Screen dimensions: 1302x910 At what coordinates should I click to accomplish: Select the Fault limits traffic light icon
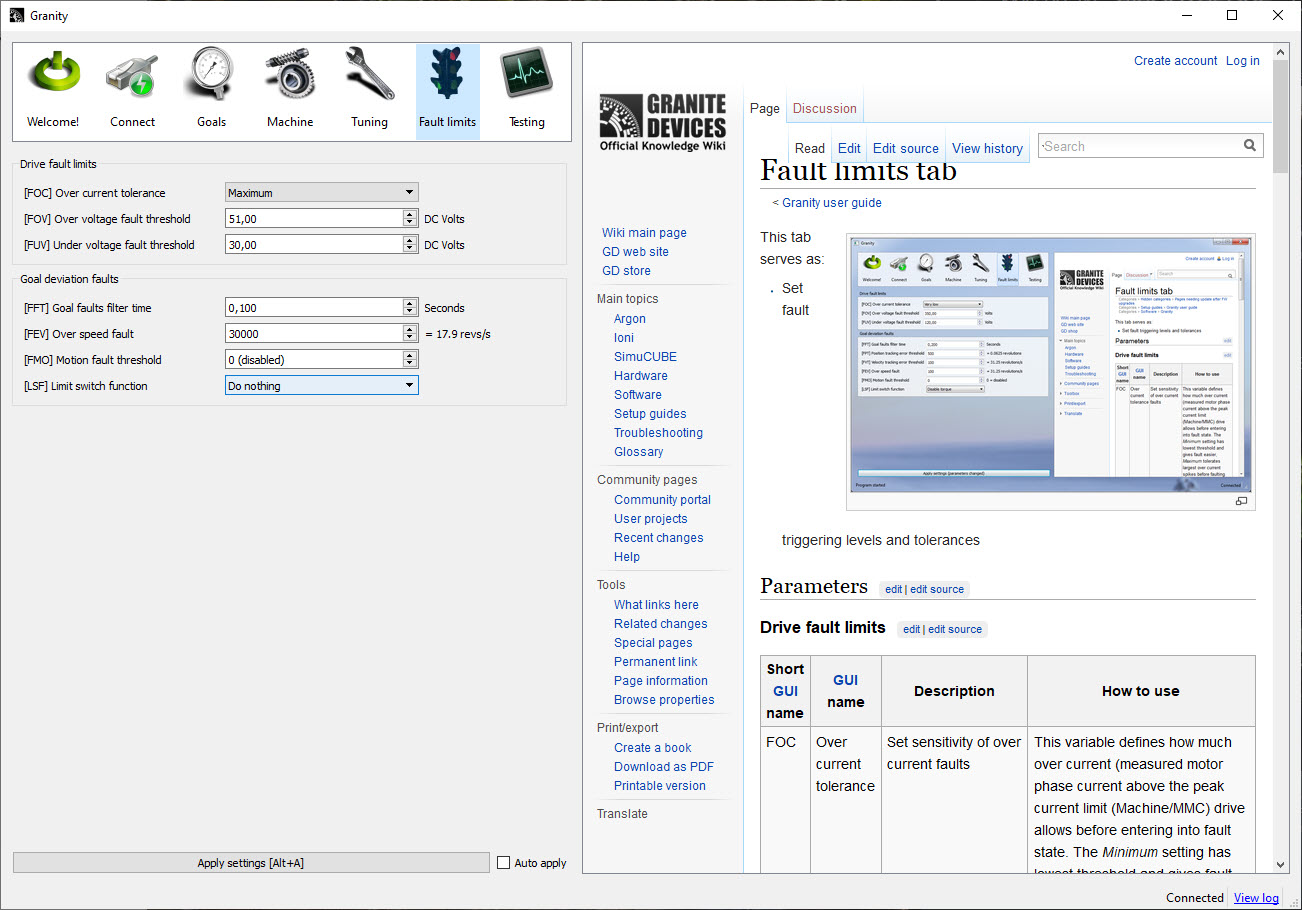[x=448, y=90]
